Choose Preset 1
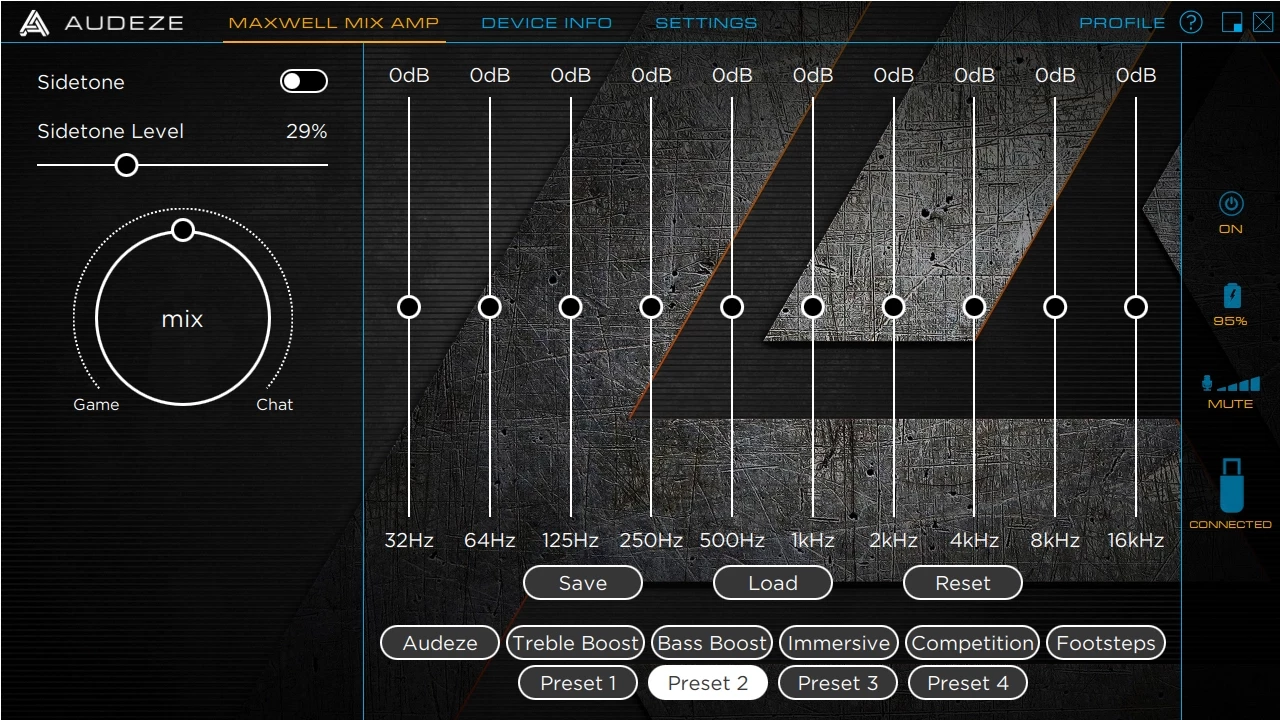Image resolution: width=1280 pixels, height=720 pixels. (578, 683)
